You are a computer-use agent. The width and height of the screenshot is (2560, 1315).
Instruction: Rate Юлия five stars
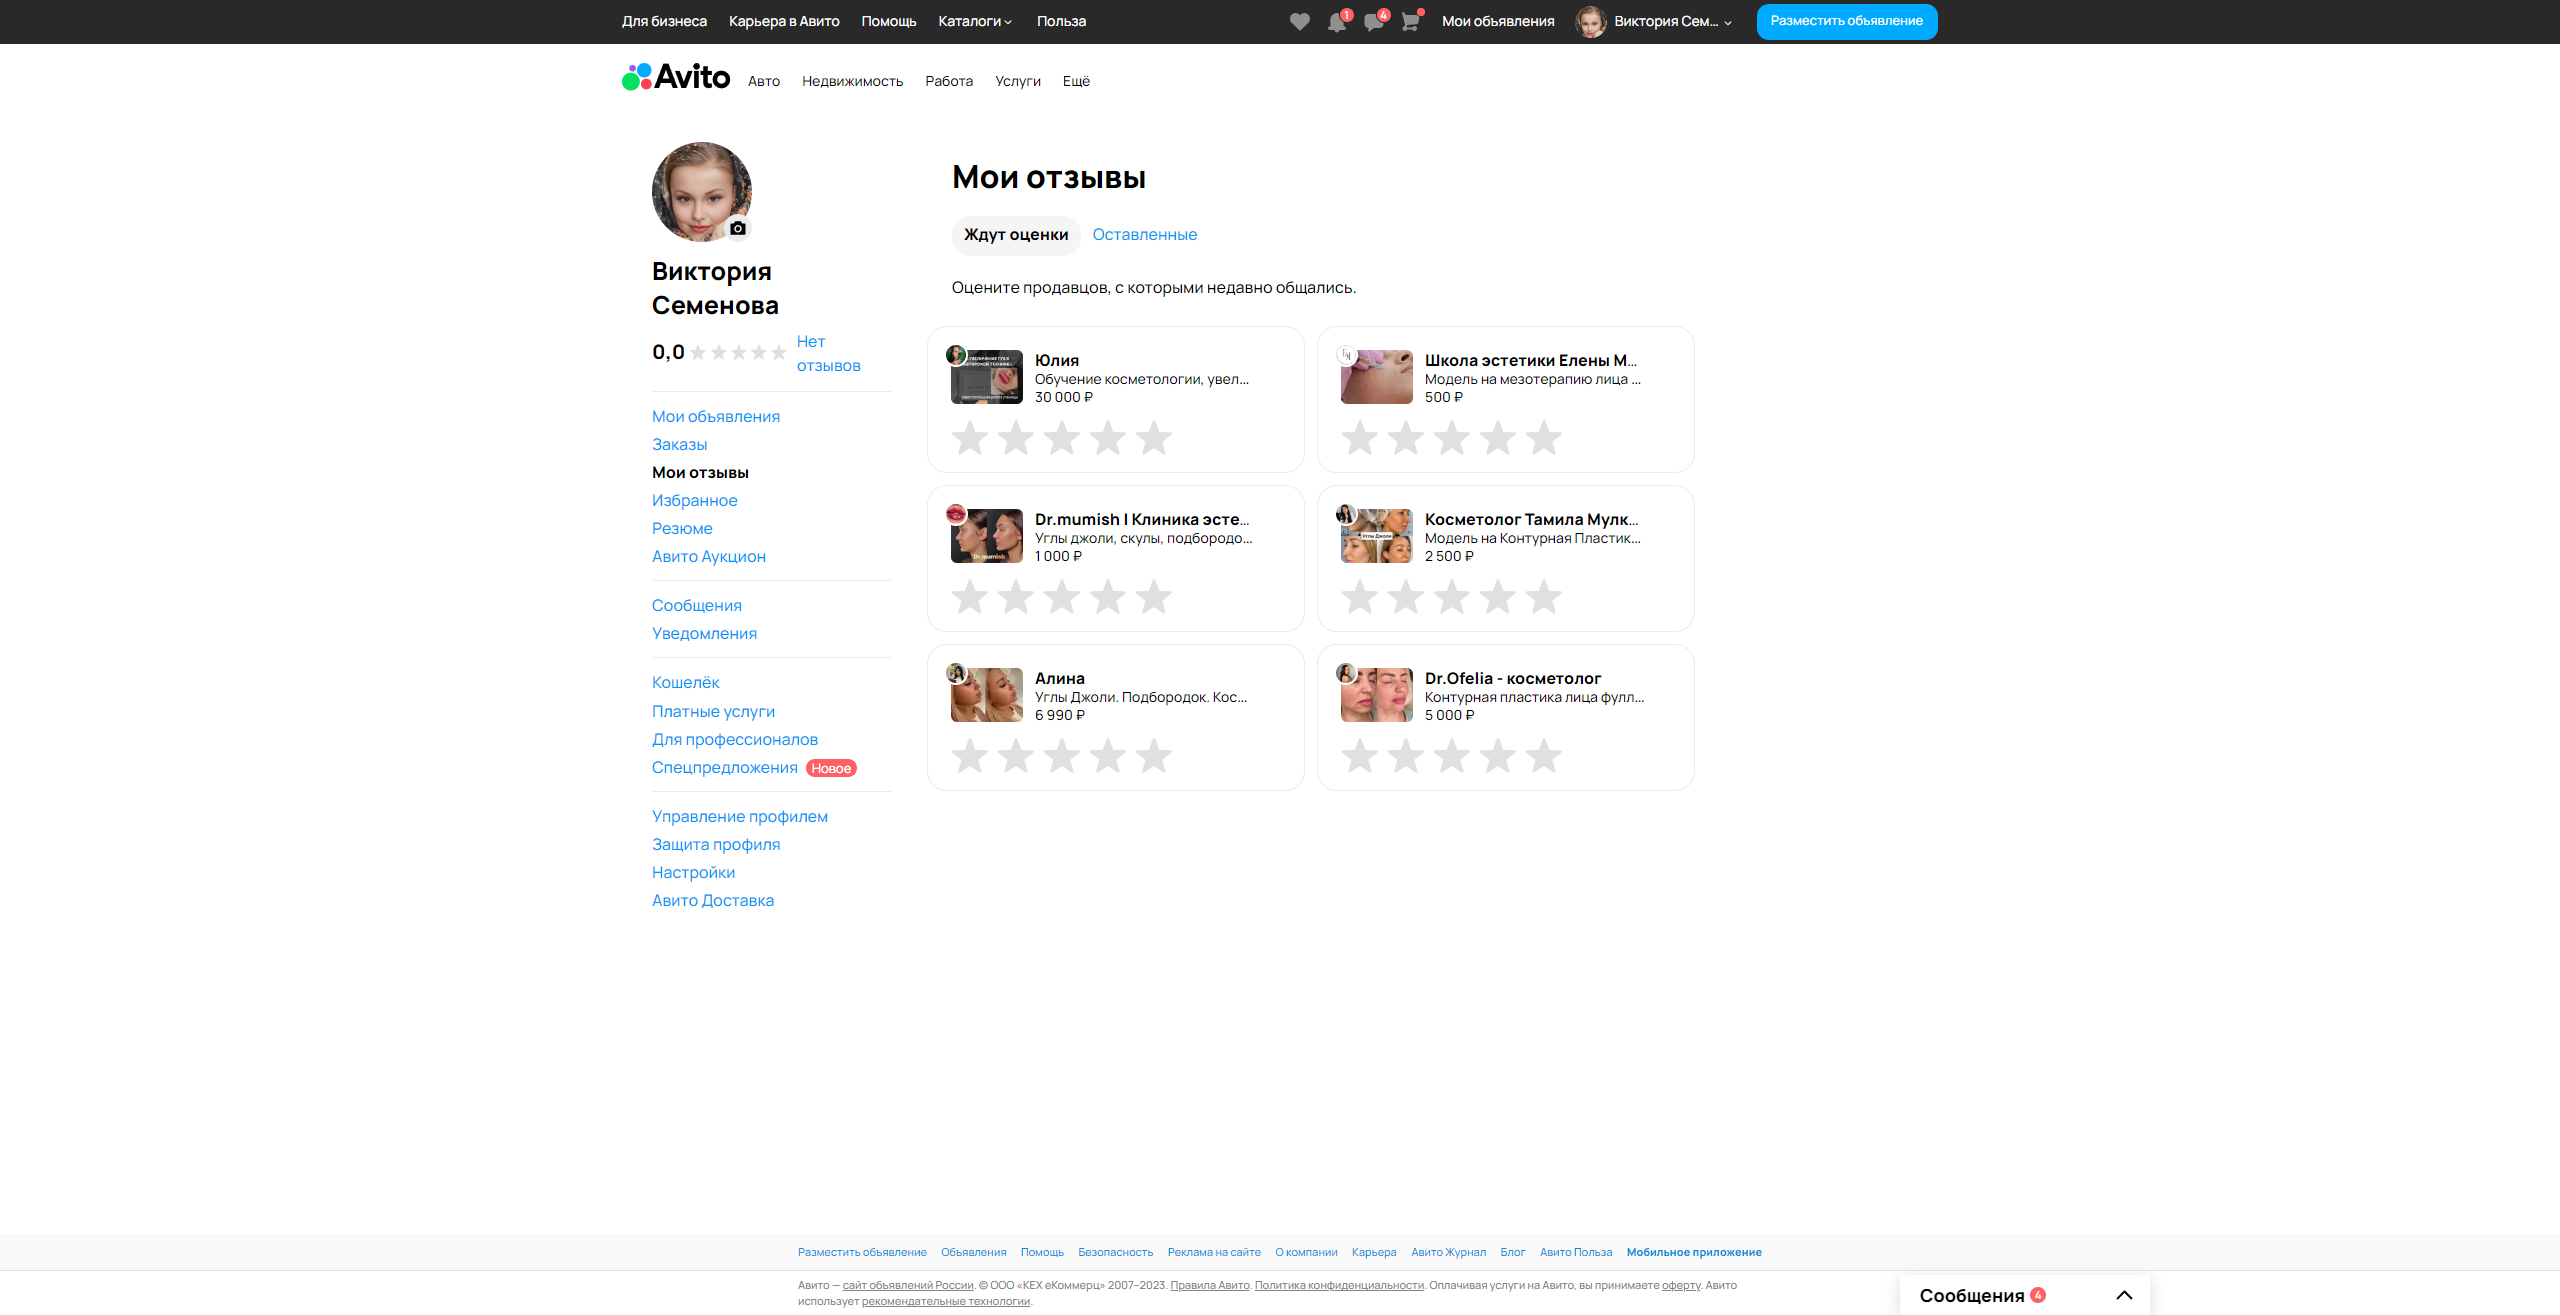coord(1154,438)
